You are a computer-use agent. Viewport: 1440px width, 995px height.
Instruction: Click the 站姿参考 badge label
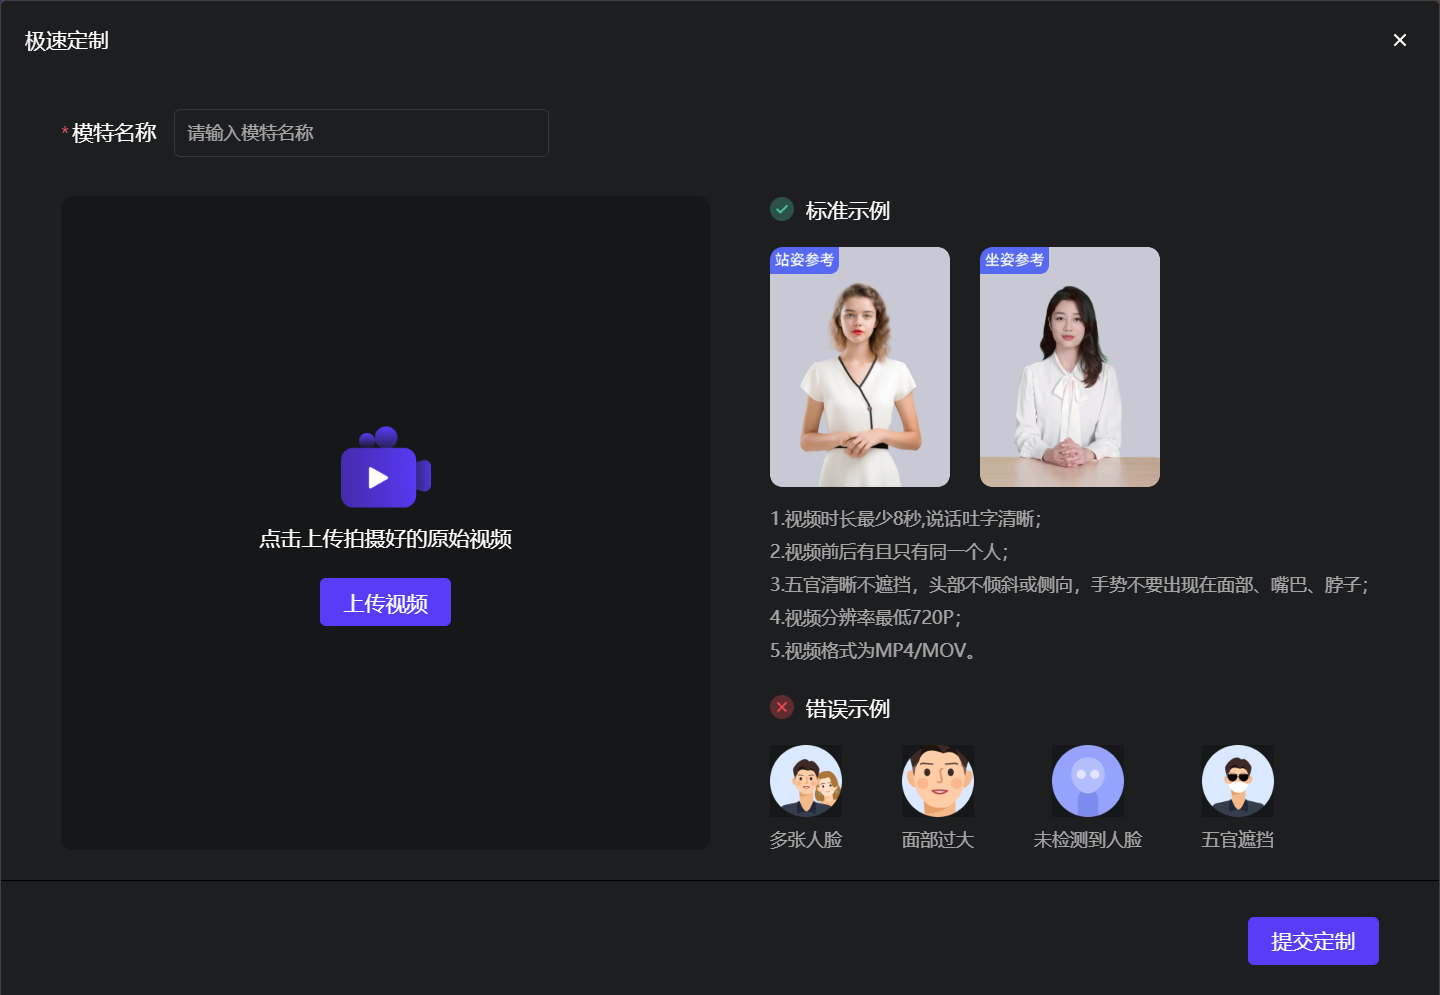pos(804,260)
